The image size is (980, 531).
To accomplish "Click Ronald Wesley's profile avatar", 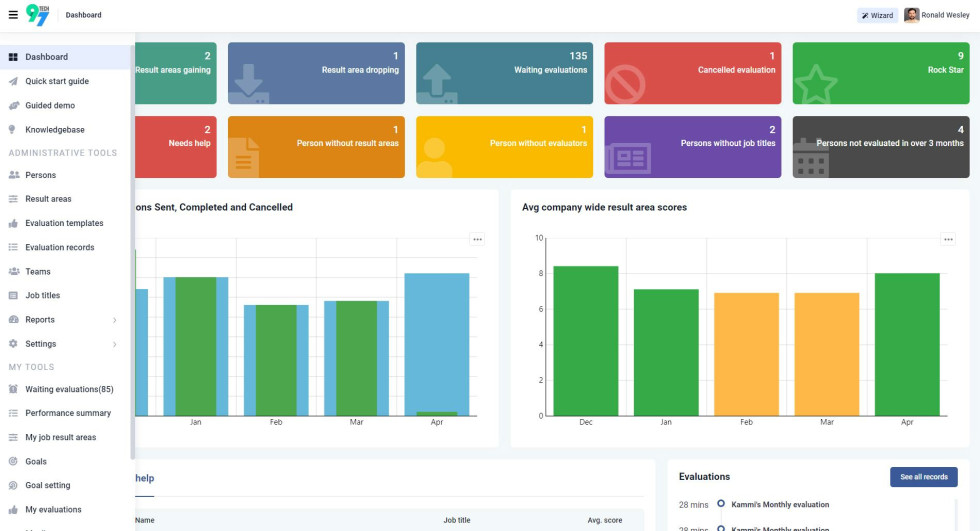I will tap(911, 15).
